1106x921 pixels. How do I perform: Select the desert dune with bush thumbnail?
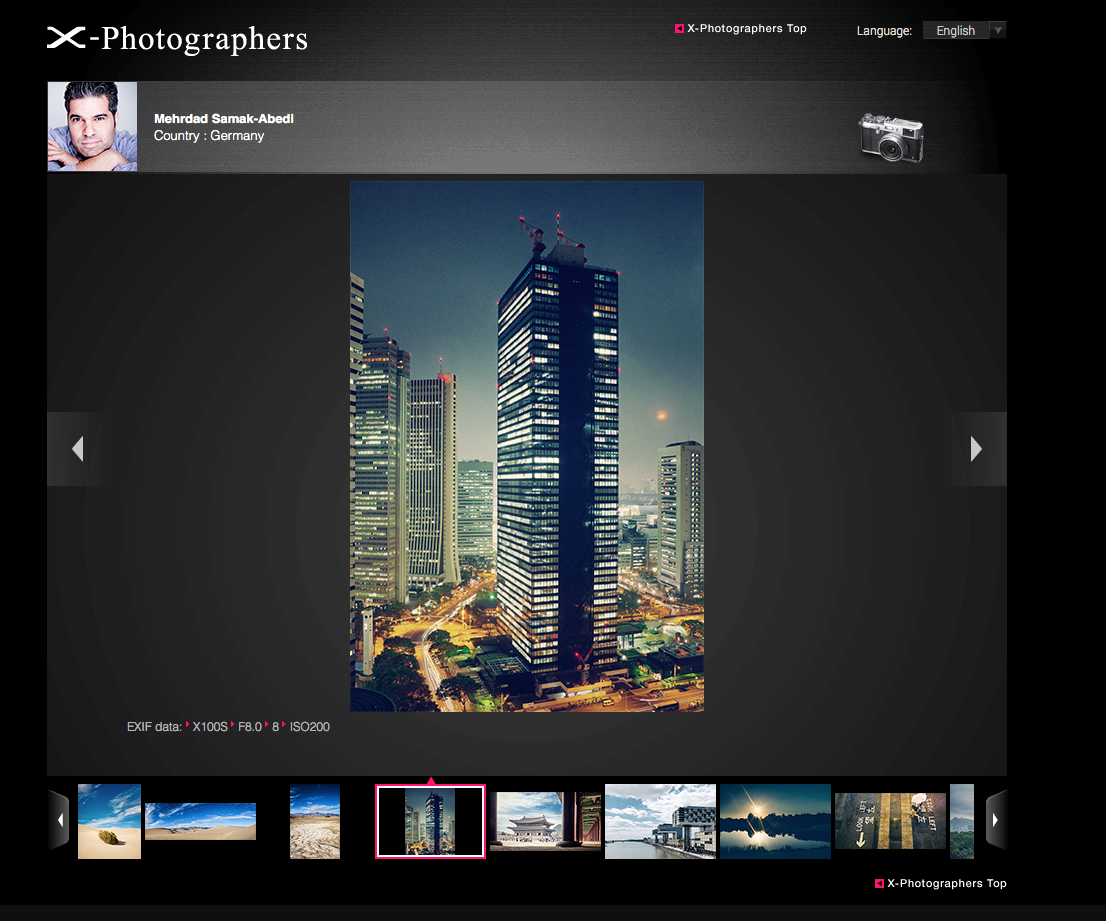[x=109, y=821]
